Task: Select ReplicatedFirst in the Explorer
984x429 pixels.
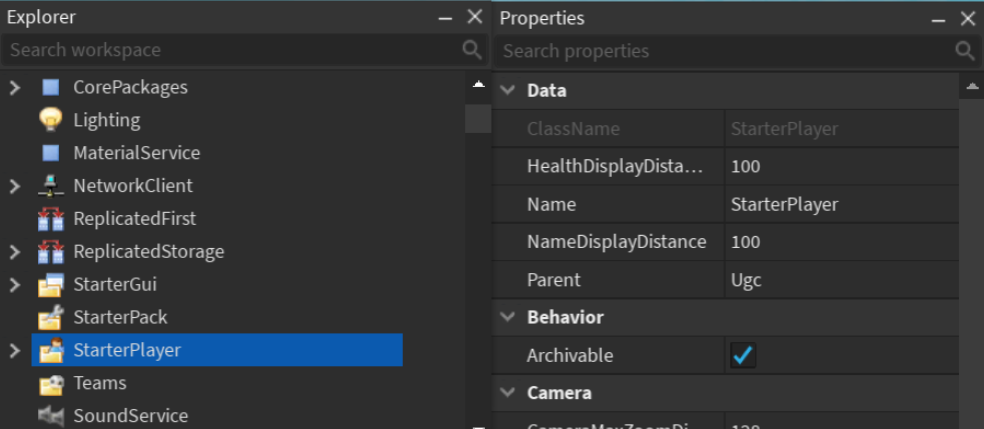Action: click(134, 219)
